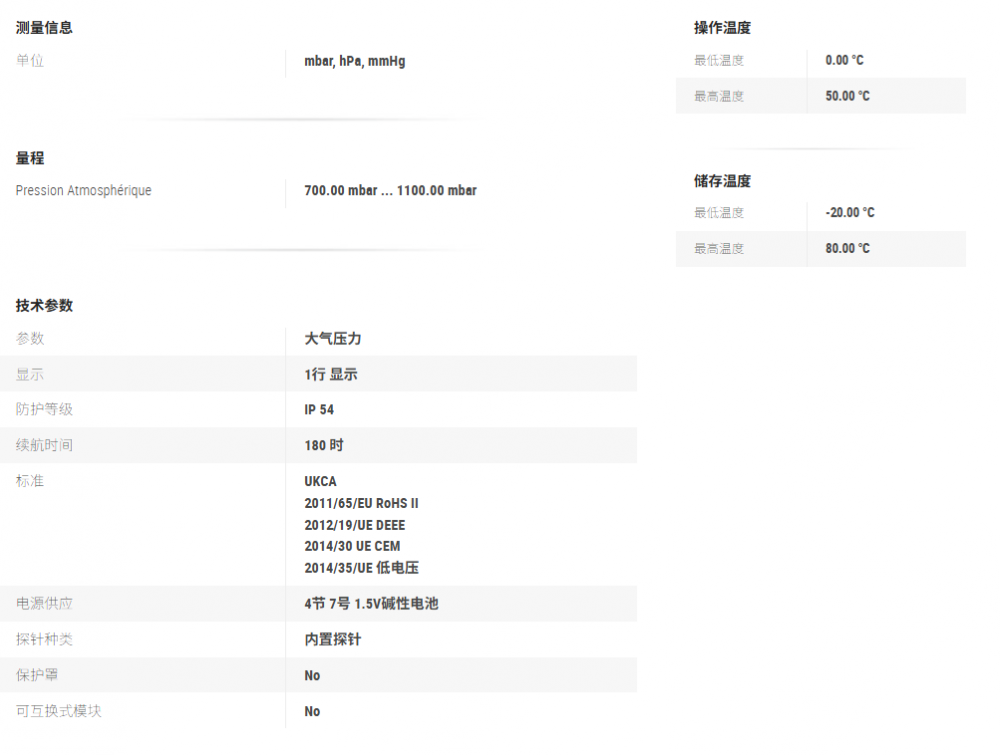The height and width of the screenshot is (756, 1000).
Task: Click the 2014/35/UE 低电压 standard line
Action: click(361, 568)
